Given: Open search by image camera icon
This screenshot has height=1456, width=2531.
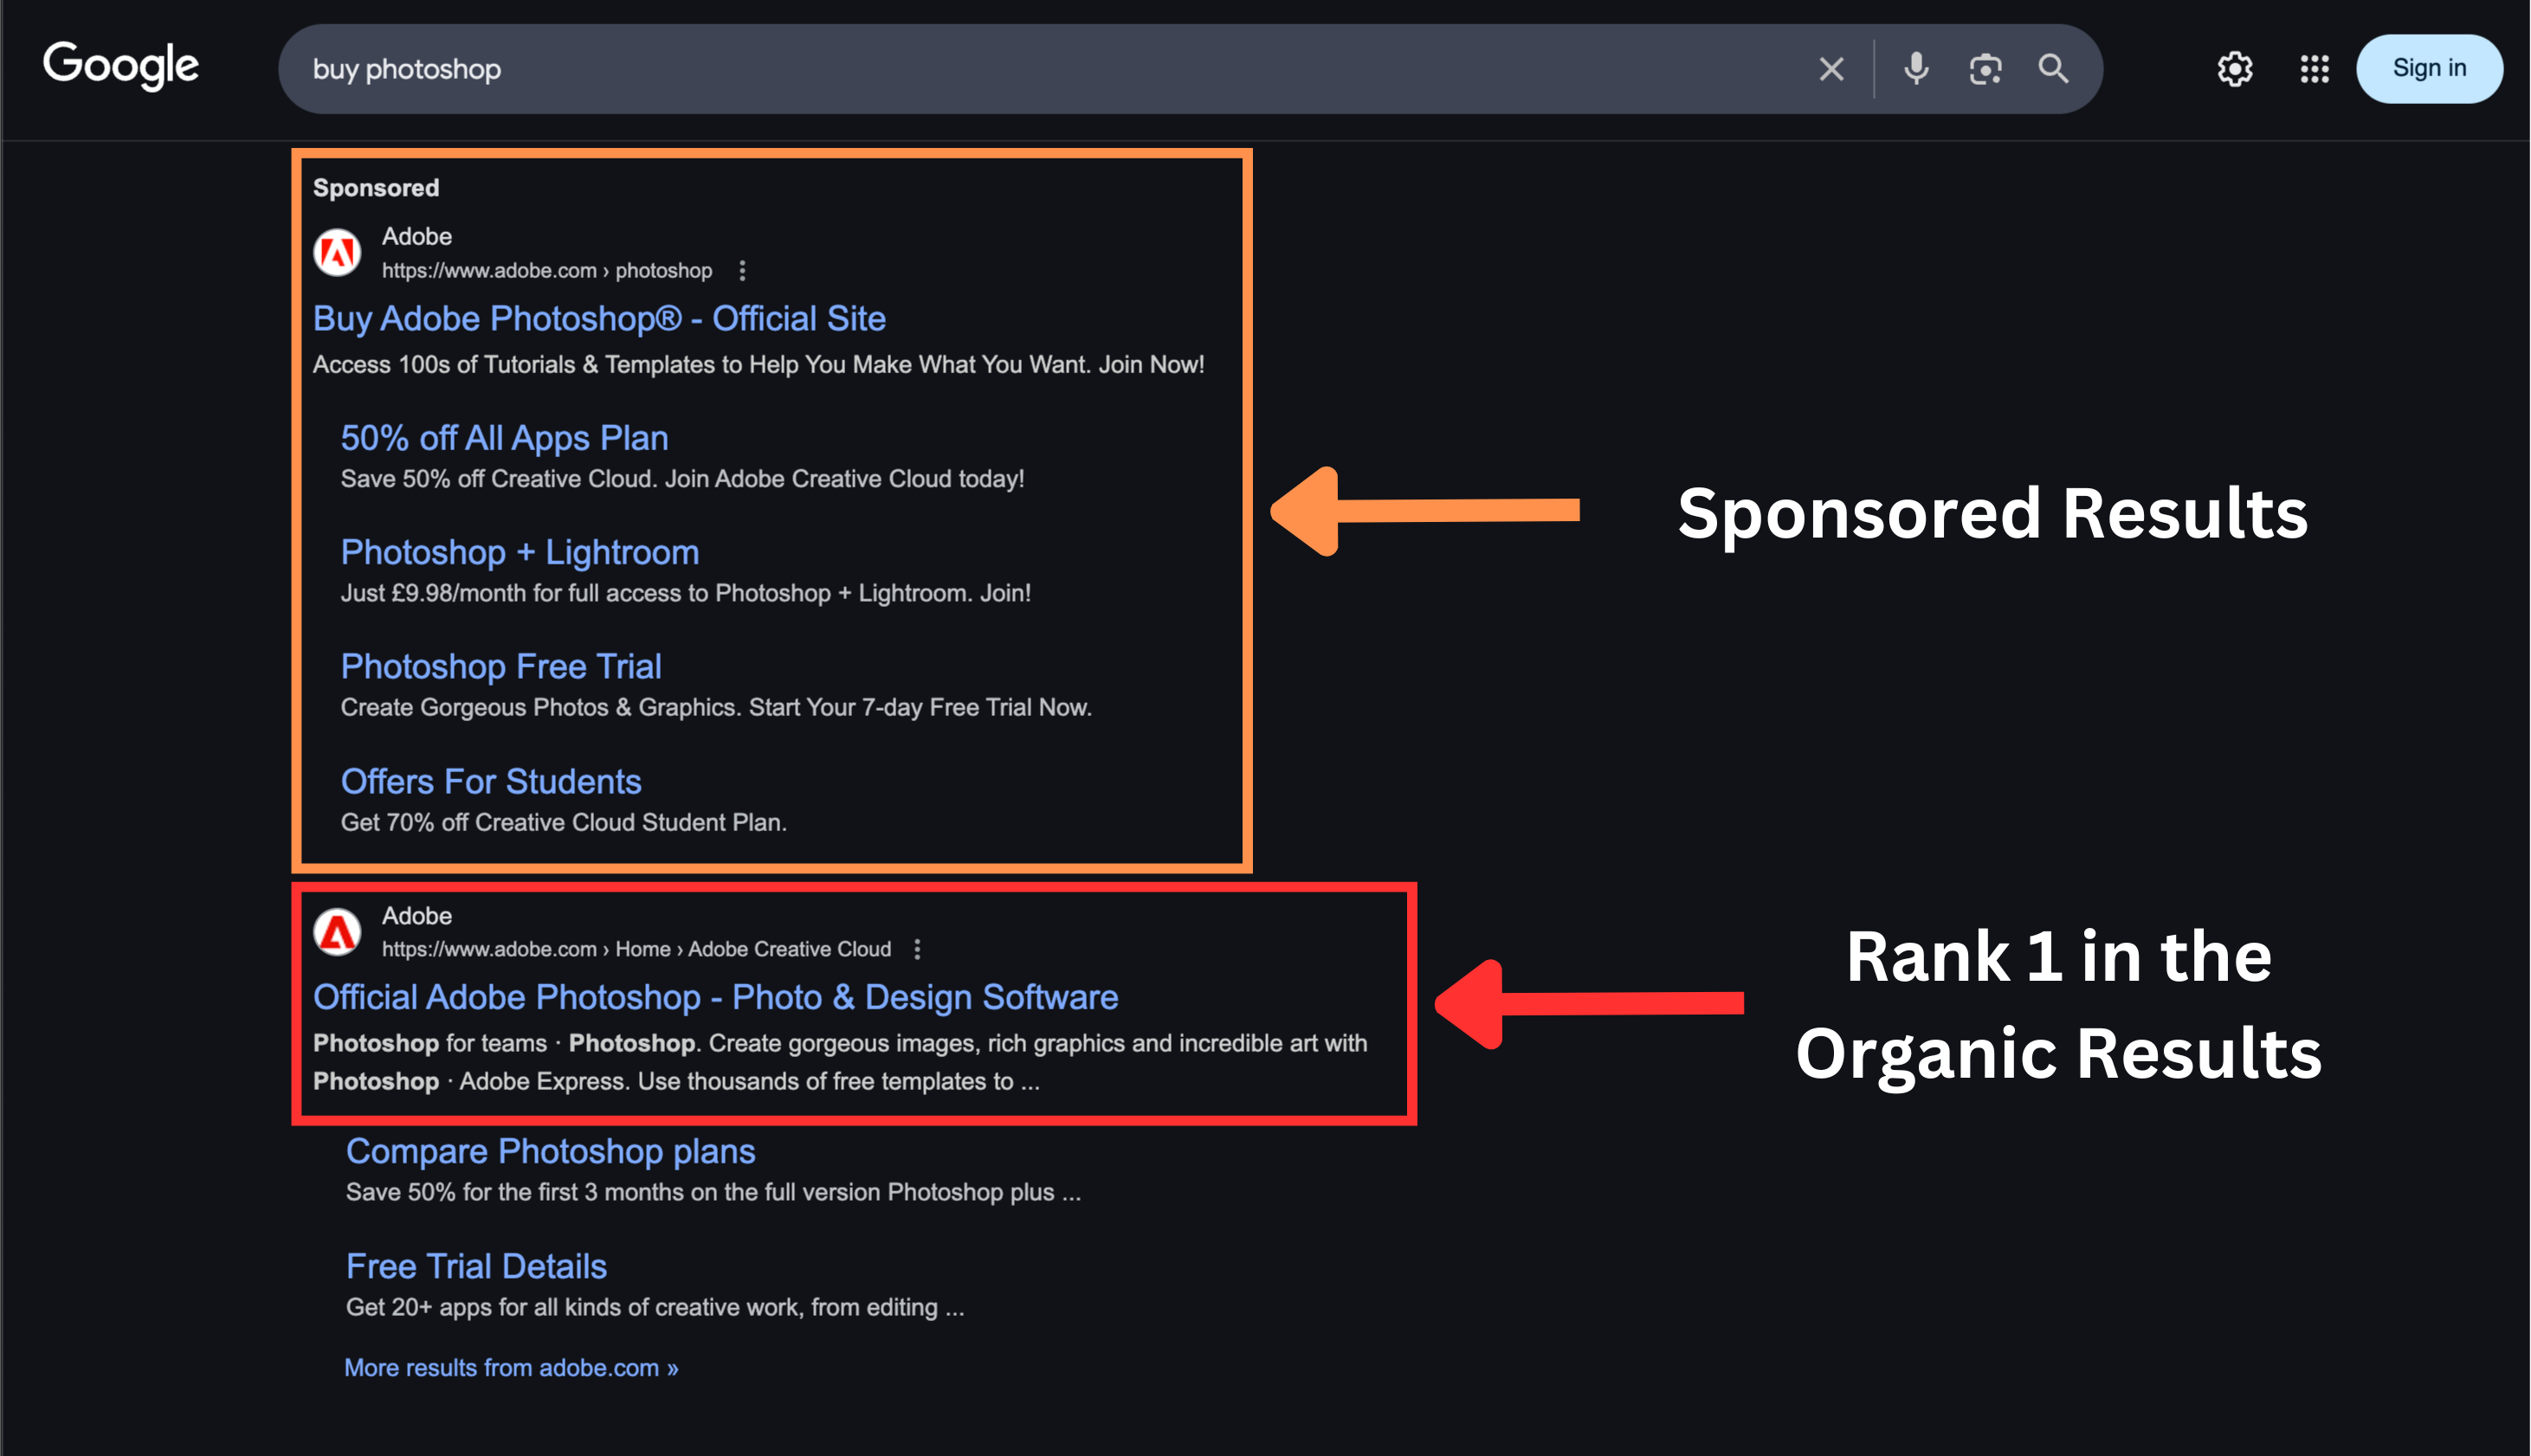Looking at the screenshot, I should click(x=1985, y=69).
